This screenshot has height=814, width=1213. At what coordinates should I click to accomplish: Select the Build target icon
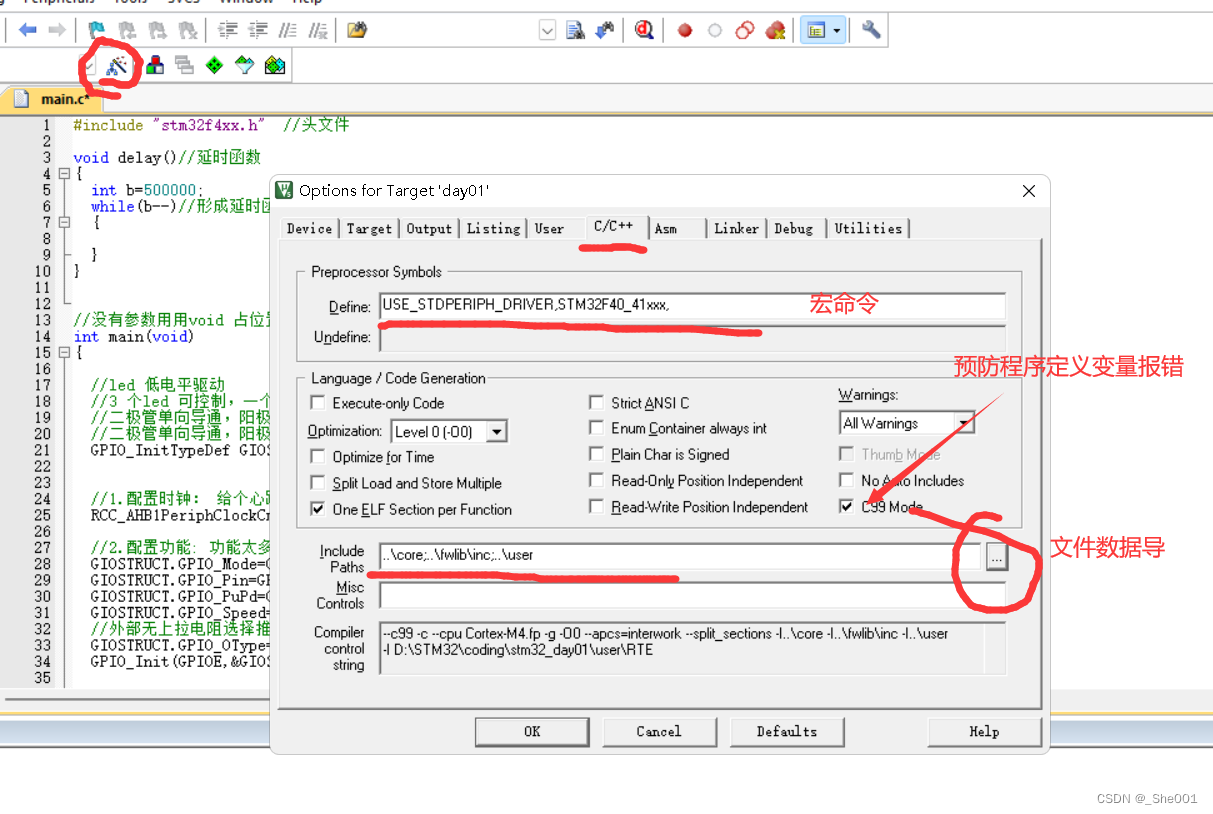[x=155, y=64]
